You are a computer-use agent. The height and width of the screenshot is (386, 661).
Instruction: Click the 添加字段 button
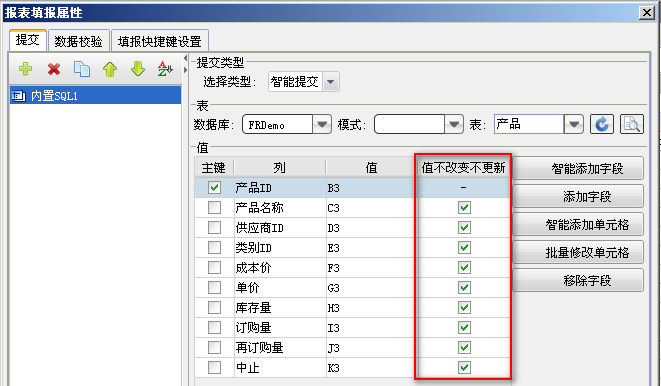click(578, 196)
